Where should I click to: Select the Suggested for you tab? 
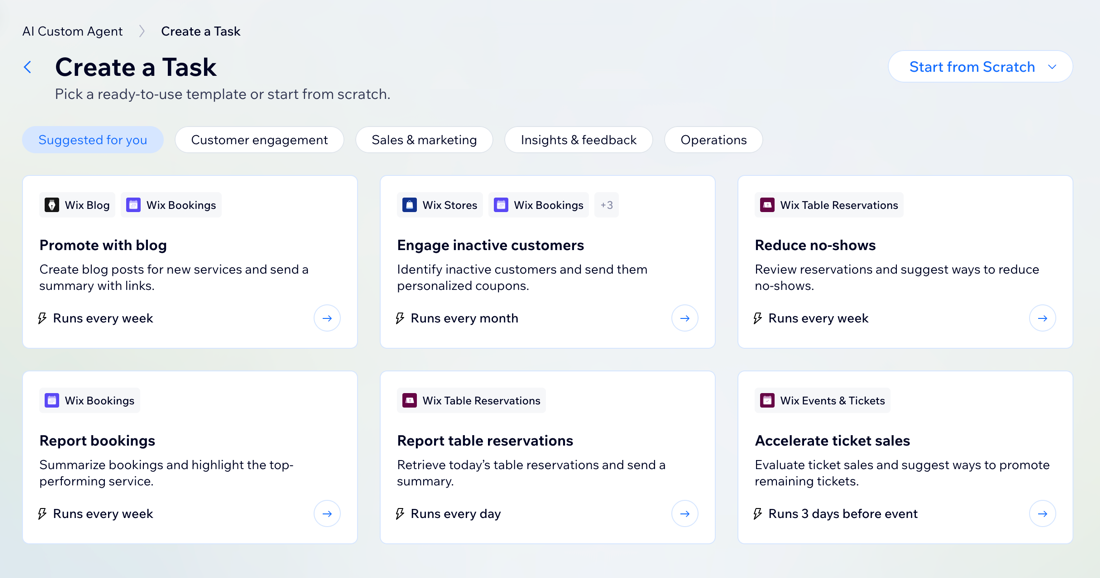(93, 140)
